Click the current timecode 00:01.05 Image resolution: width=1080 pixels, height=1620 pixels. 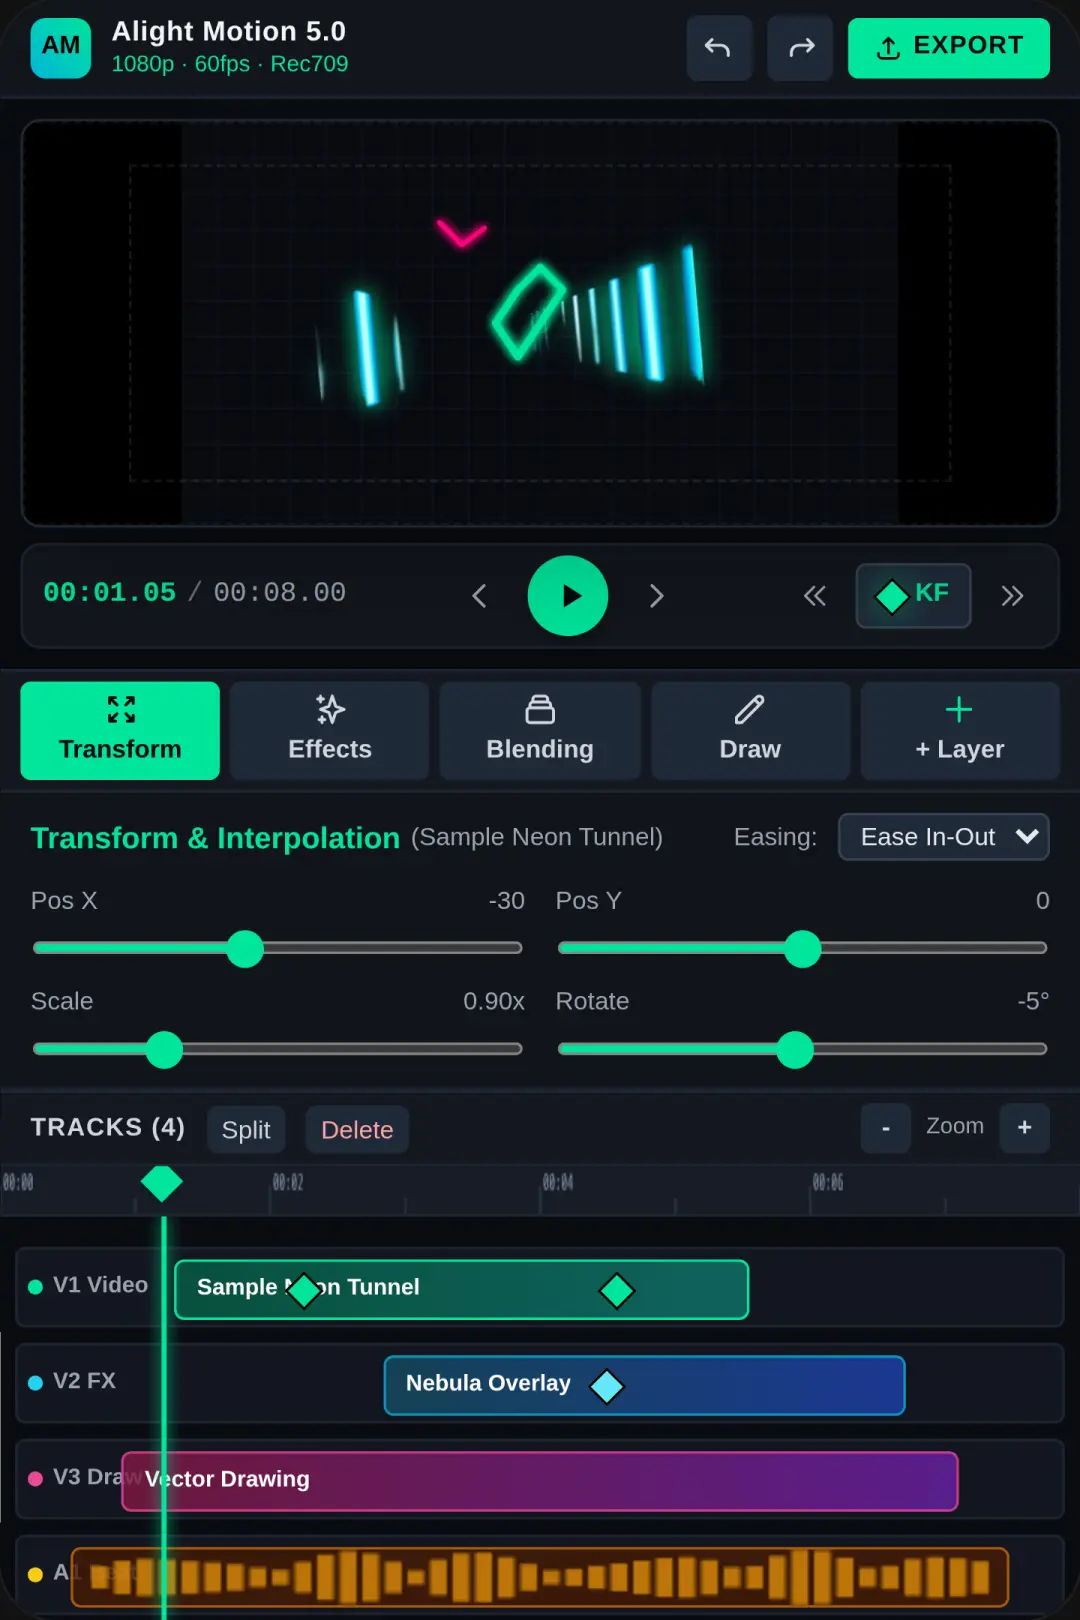click(x=109, y=592)
